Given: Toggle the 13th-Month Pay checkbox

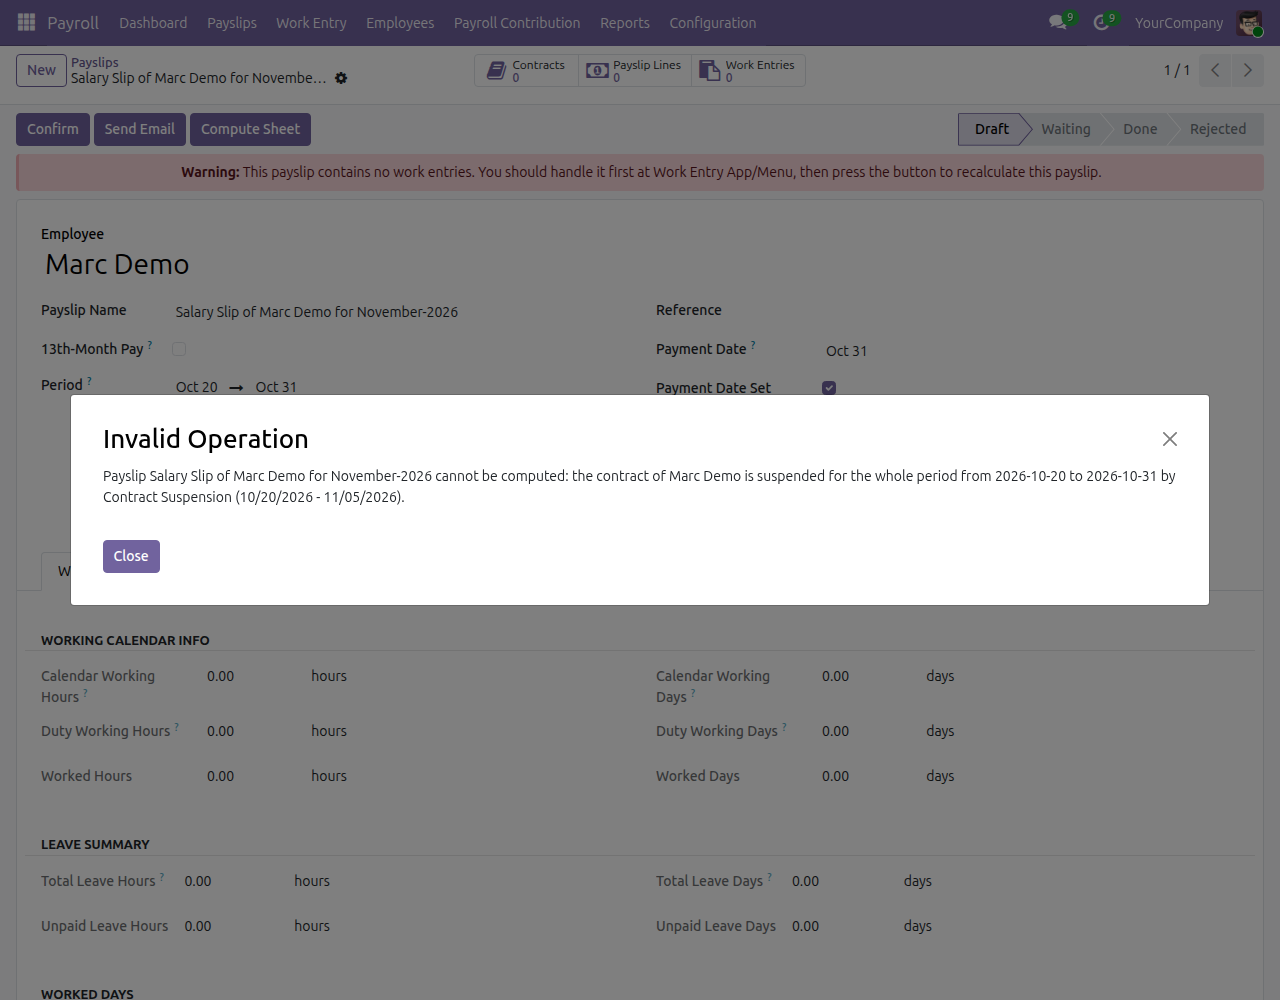Looking at the screenshot, I should tap(179, 349).
